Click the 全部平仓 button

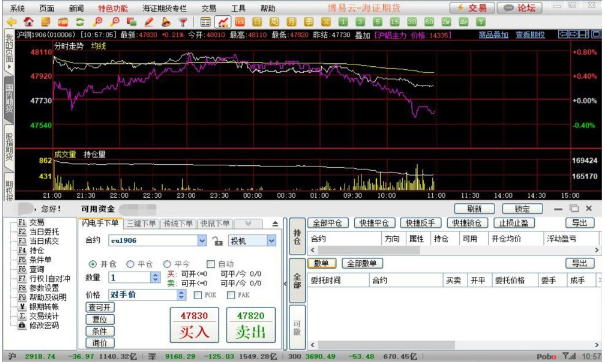tap(328, 223)
